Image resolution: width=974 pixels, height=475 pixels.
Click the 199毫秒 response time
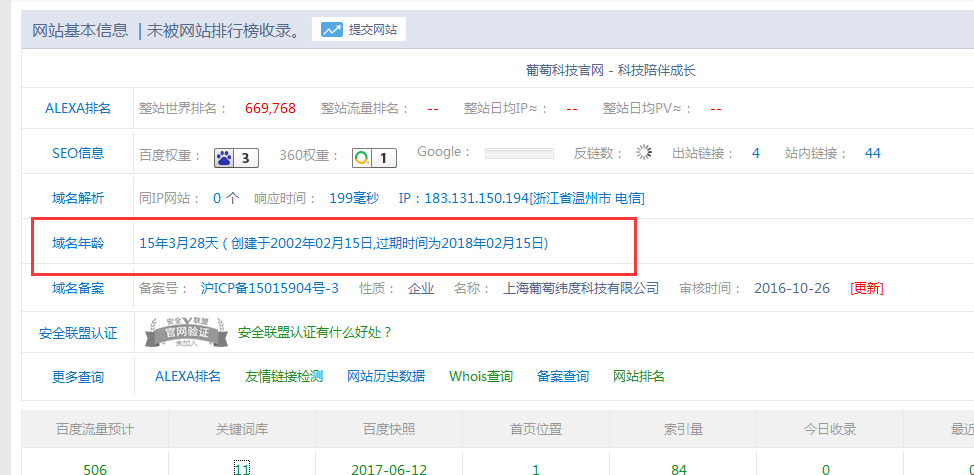coord(354,198)
